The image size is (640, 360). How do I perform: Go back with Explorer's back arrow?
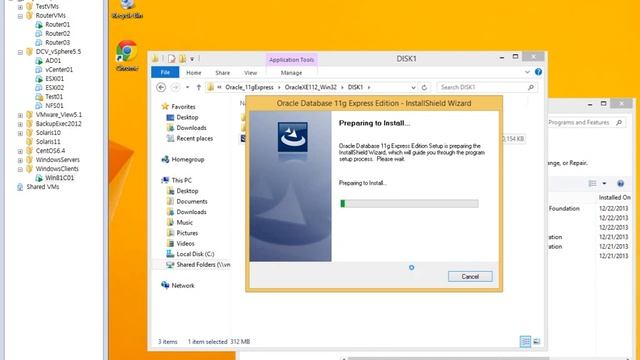[x=161, y=87]
